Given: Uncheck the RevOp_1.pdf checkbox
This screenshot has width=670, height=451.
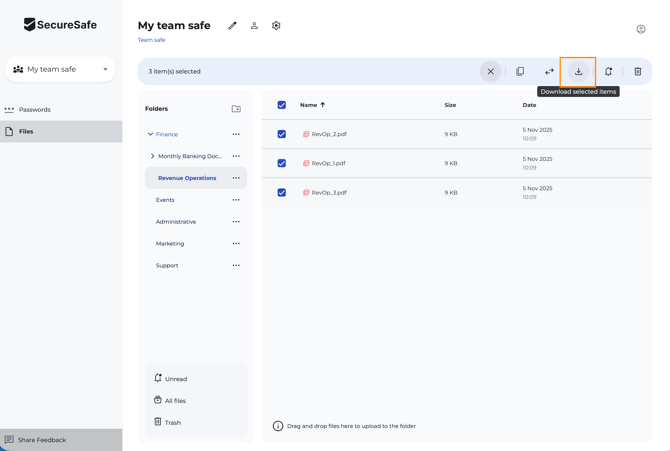Looking at the screenshot, I should [x=282, y=163].
